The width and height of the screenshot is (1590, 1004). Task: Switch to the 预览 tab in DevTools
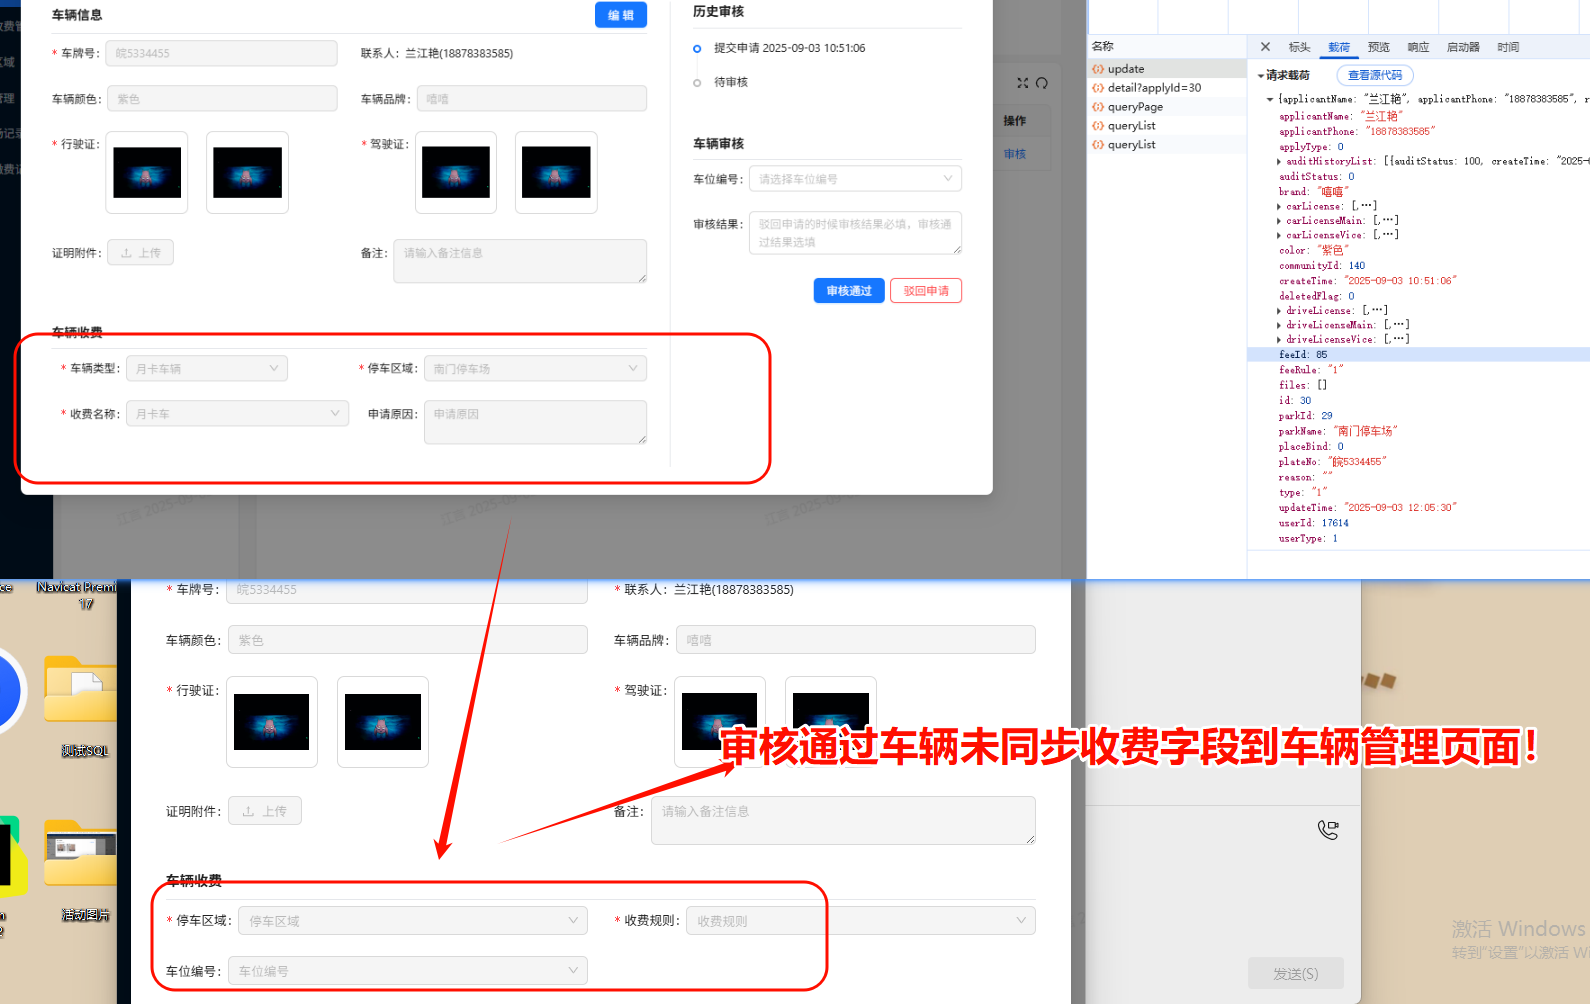[1379, 47]
